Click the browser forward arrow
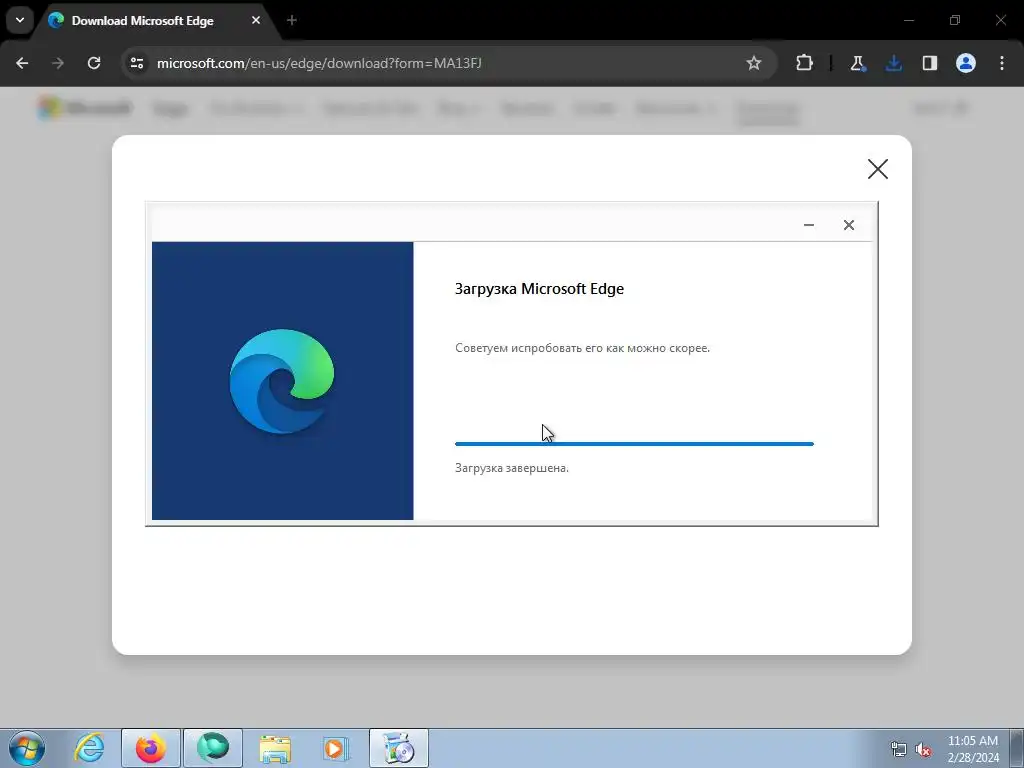This screenshot has width=1024, height=768. 58,63
